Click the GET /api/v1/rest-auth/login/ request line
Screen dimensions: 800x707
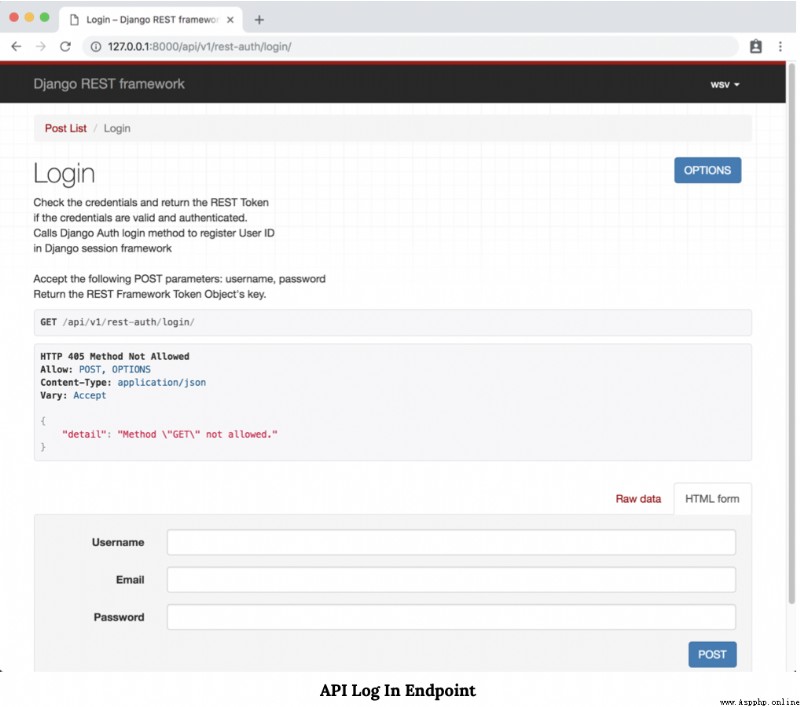117,322
